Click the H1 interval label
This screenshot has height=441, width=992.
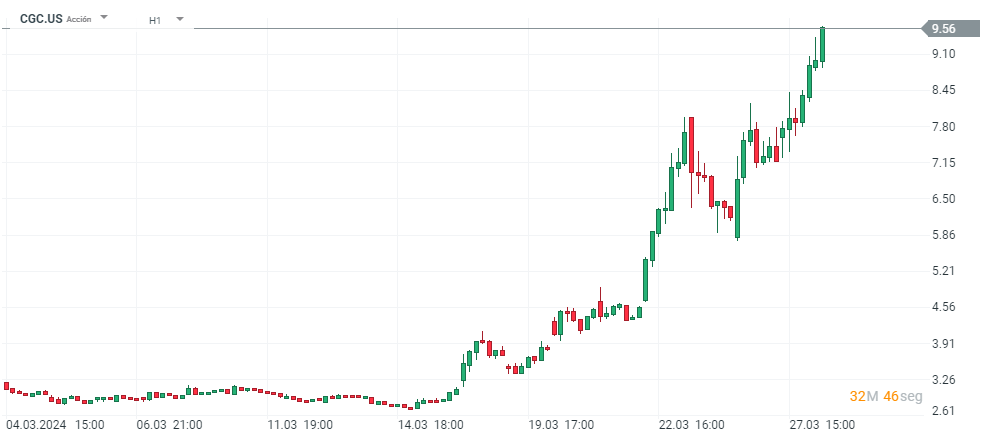pos(155,19)
